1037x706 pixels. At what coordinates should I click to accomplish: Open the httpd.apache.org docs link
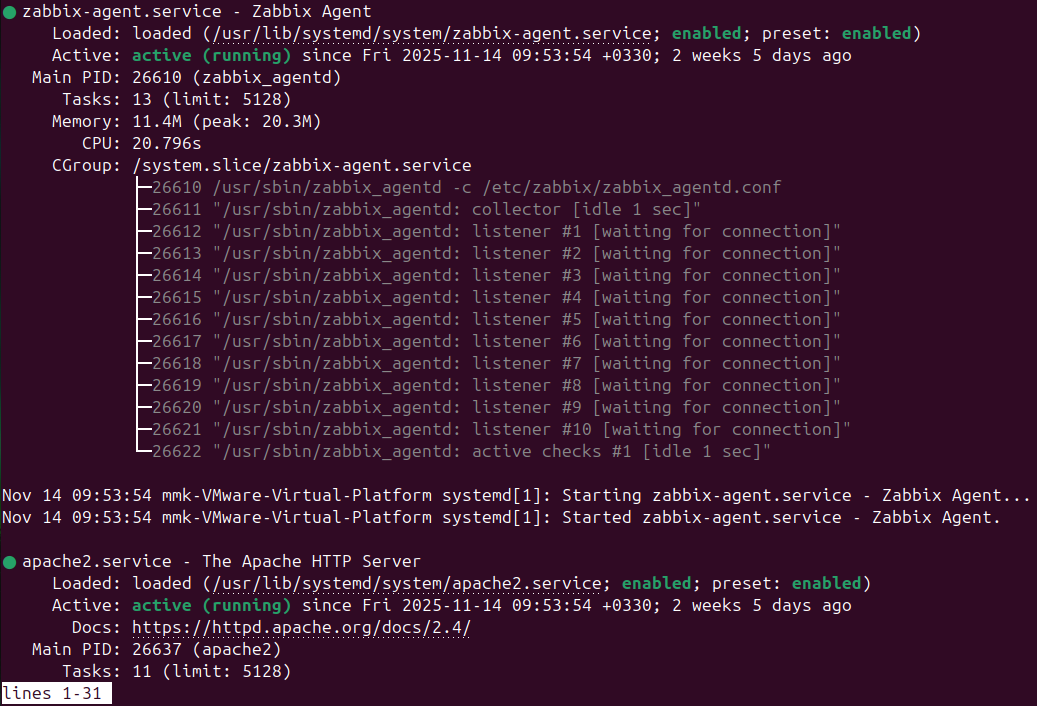coord(301,628)
